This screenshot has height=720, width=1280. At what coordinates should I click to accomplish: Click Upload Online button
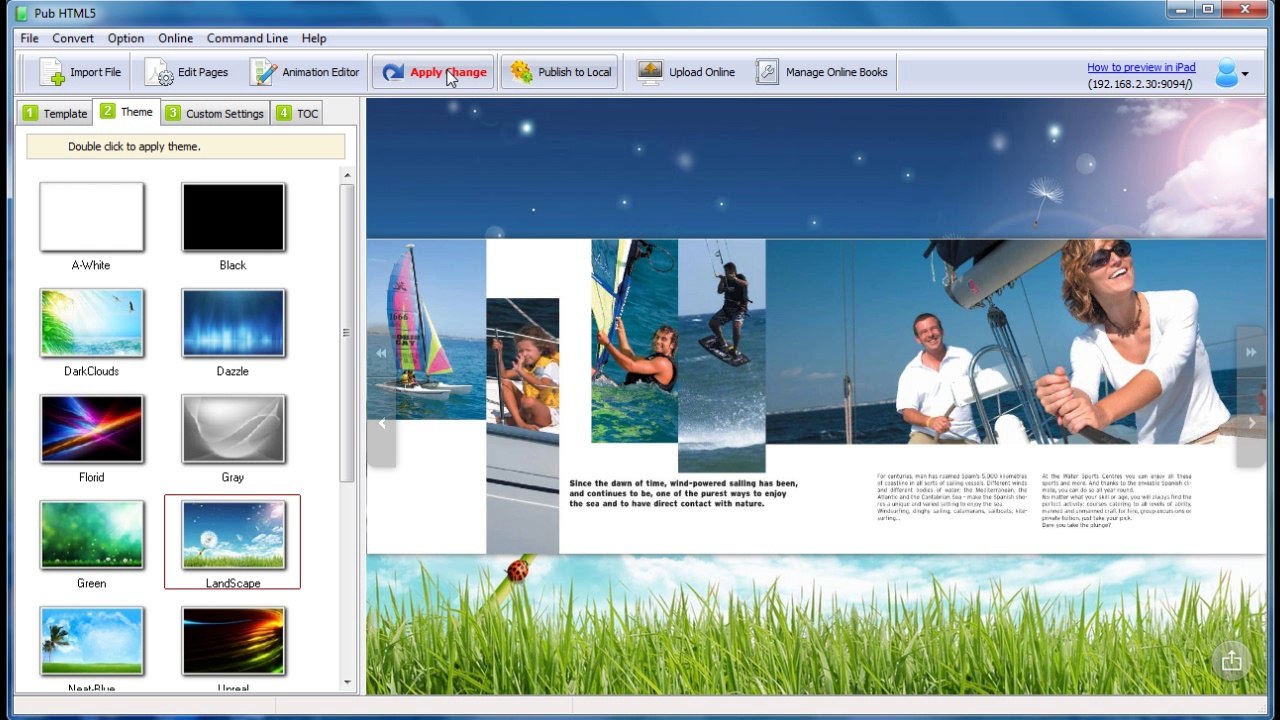click(x=686, y=72)
